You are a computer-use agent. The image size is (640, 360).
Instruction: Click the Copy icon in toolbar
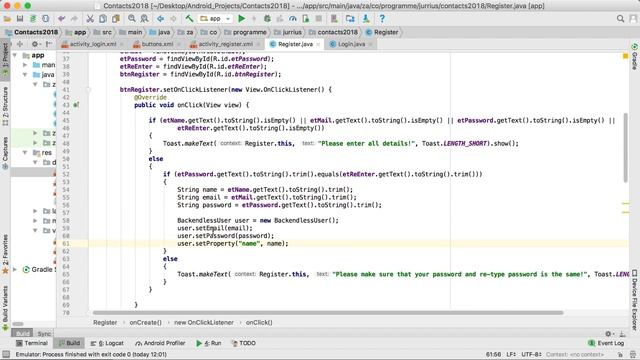click(x=103, y=19)
